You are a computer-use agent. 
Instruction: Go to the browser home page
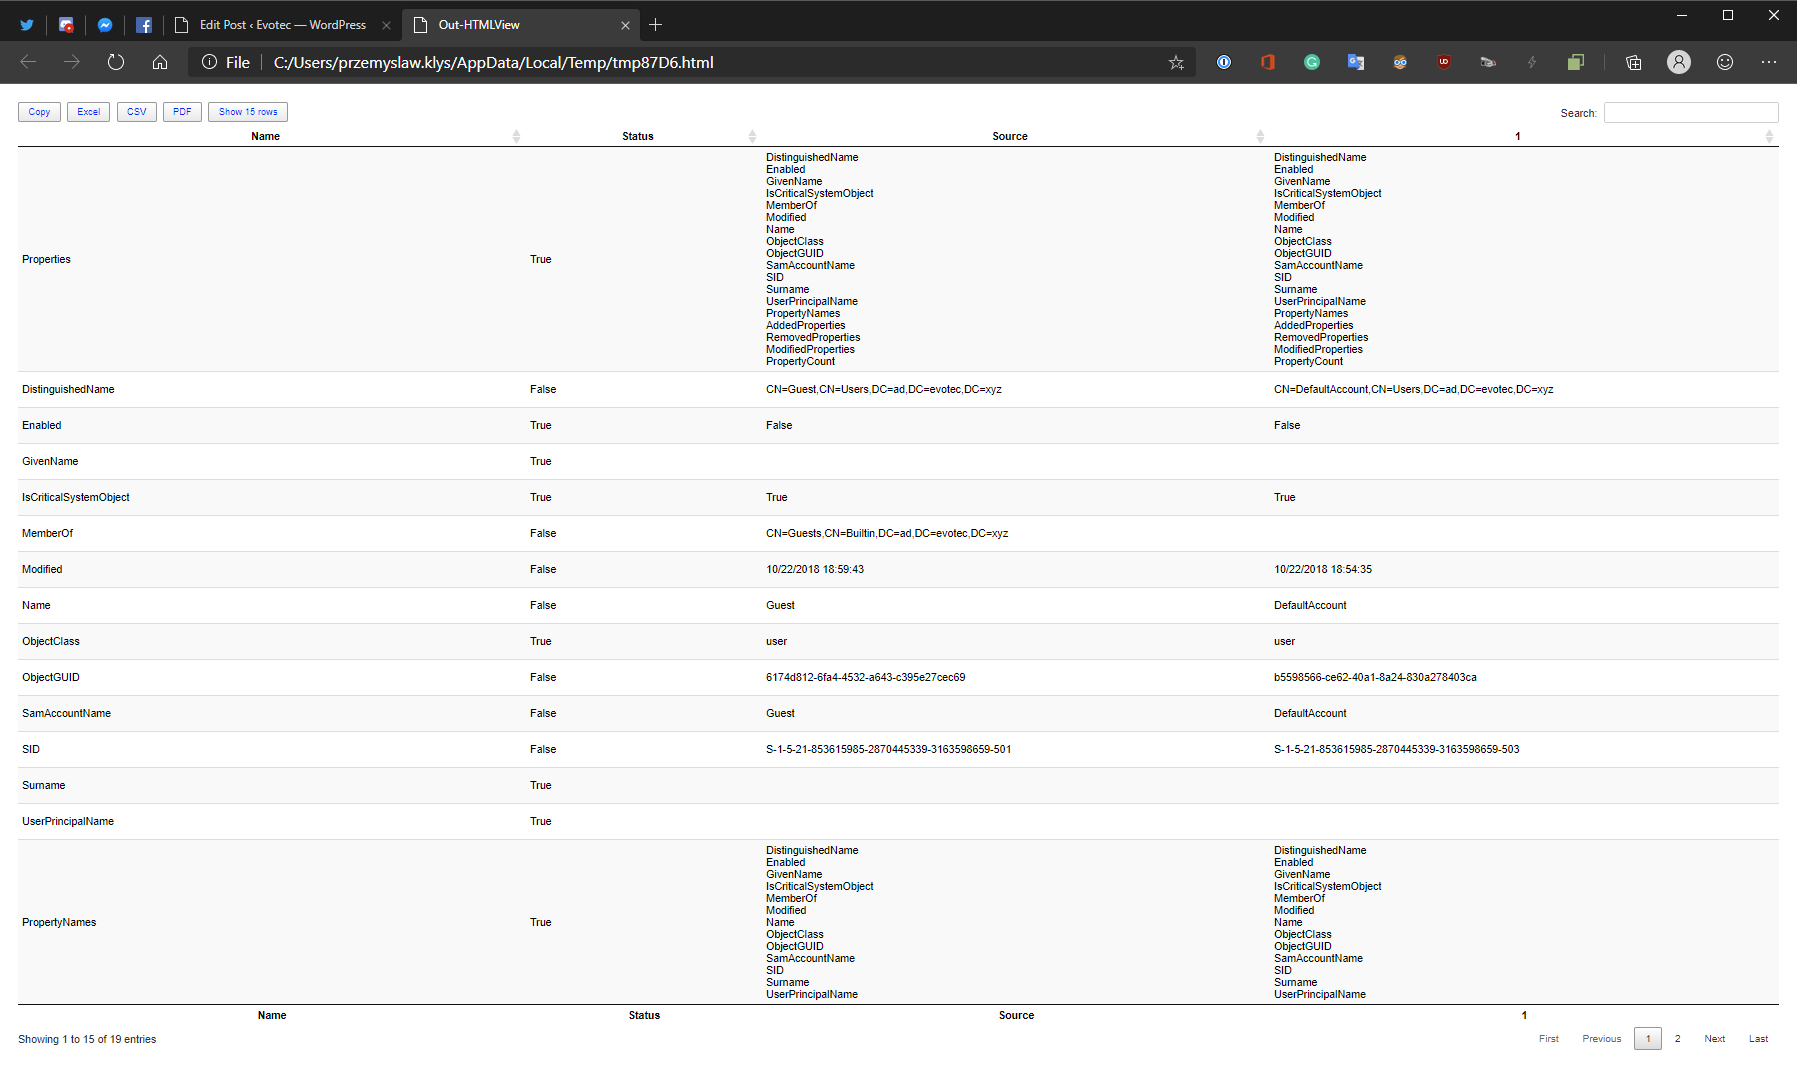[x=160, y=61]
